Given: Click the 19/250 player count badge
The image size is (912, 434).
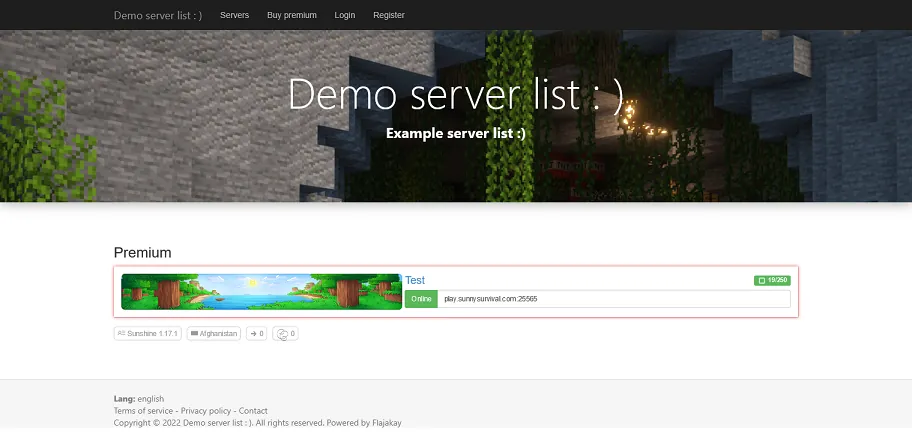Looking at the screenshot, I should click(772, 280).
